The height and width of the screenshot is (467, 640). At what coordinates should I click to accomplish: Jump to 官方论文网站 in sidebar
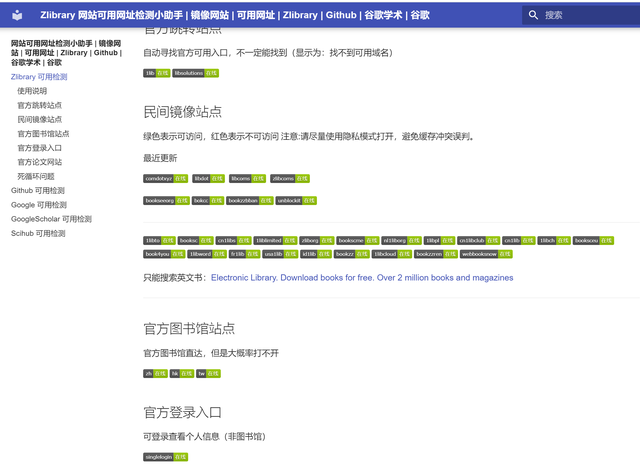[x=39, y=162]
